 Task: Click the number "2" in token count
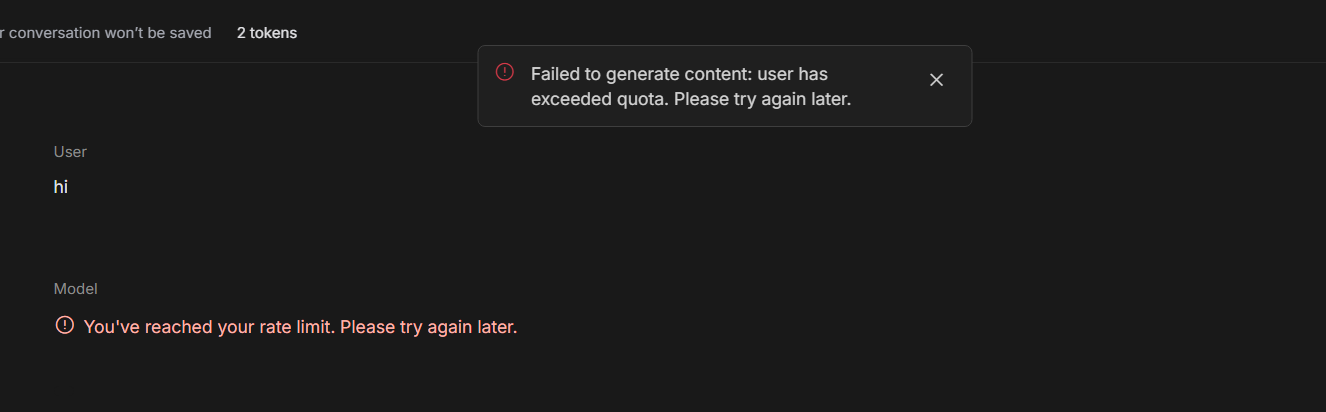(x=241, y=33)
